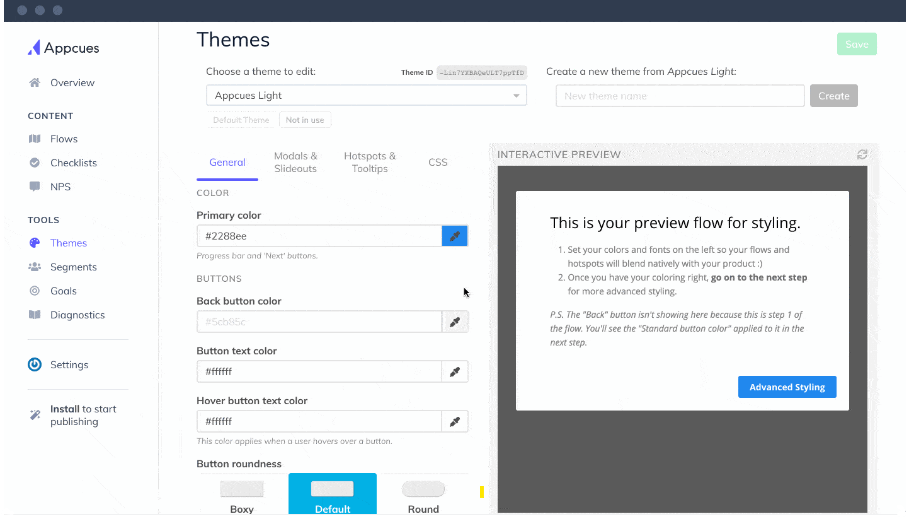Switch to Hotspots & Tooltips tab
Image resolution: width=908 pixels, height=518 pixels.
pyautogui.click(x=369, y=162)
